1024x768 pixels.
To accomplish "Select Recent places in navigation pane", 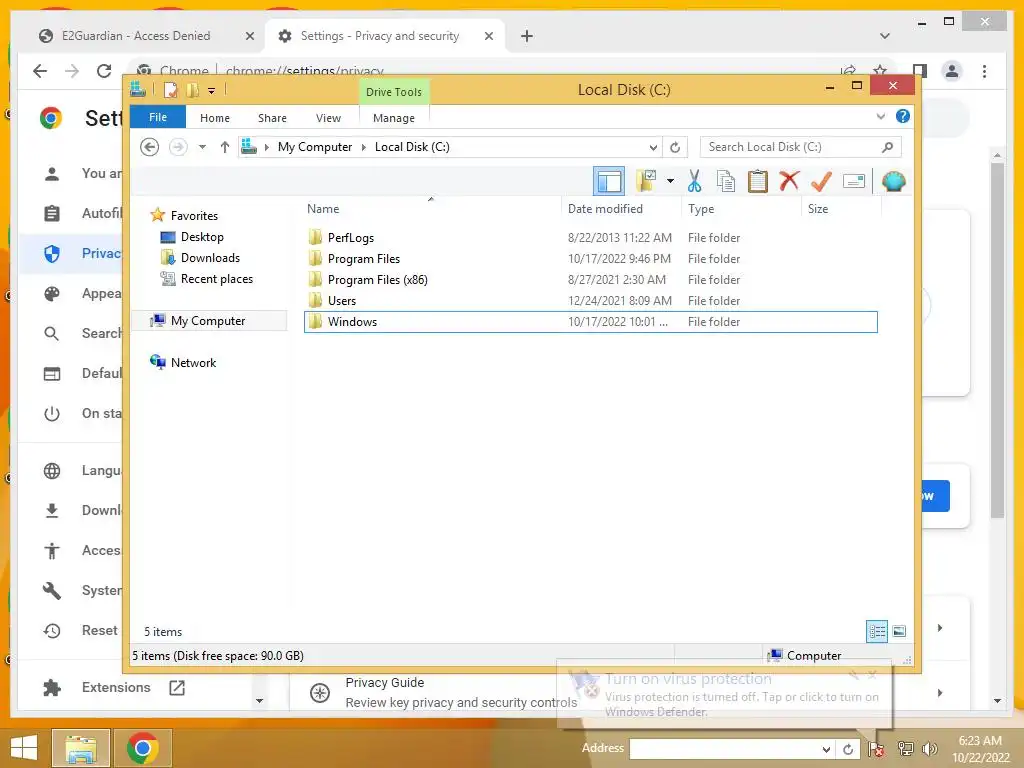I will point(217,279).
